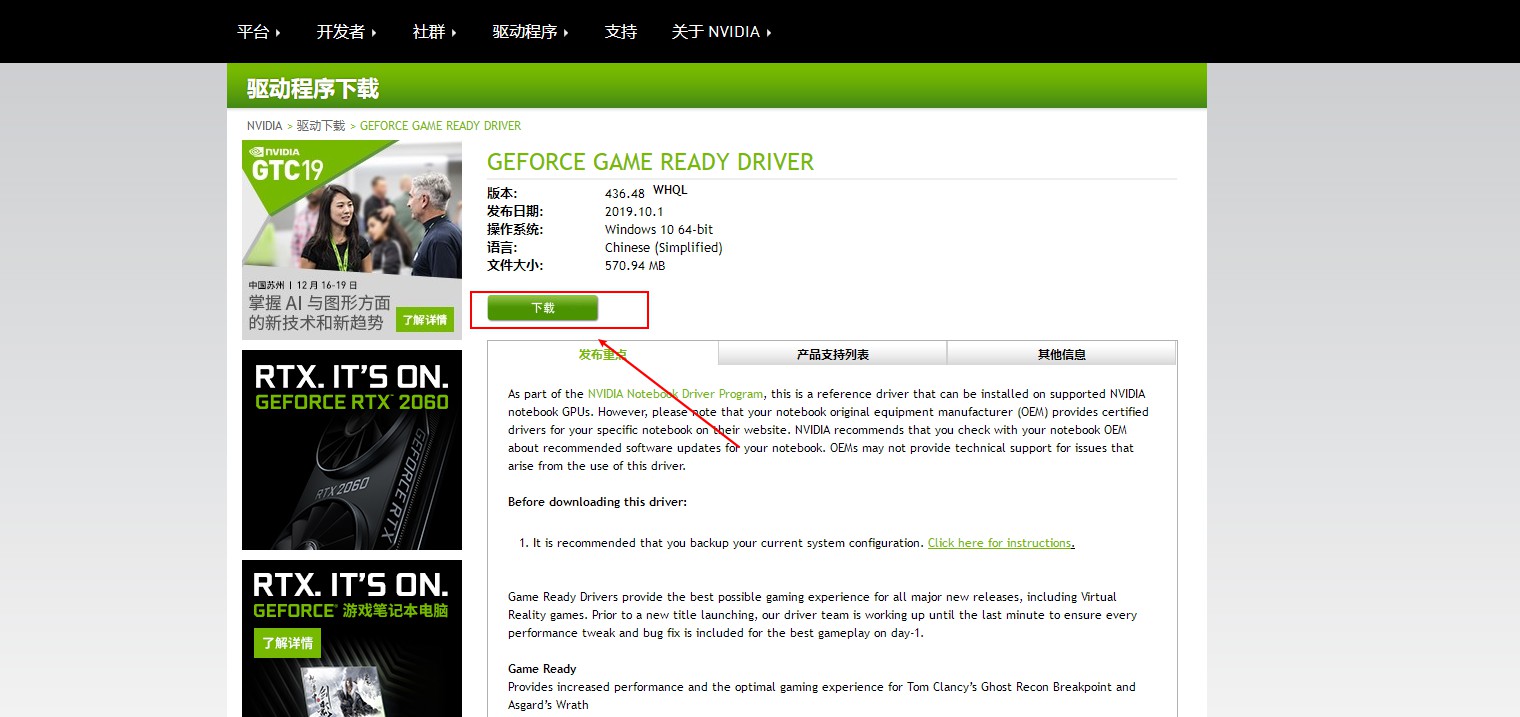Click the bold Game Ready subheading
The width and height of the screenshot is (1520, 717).
tap(542, 669)
